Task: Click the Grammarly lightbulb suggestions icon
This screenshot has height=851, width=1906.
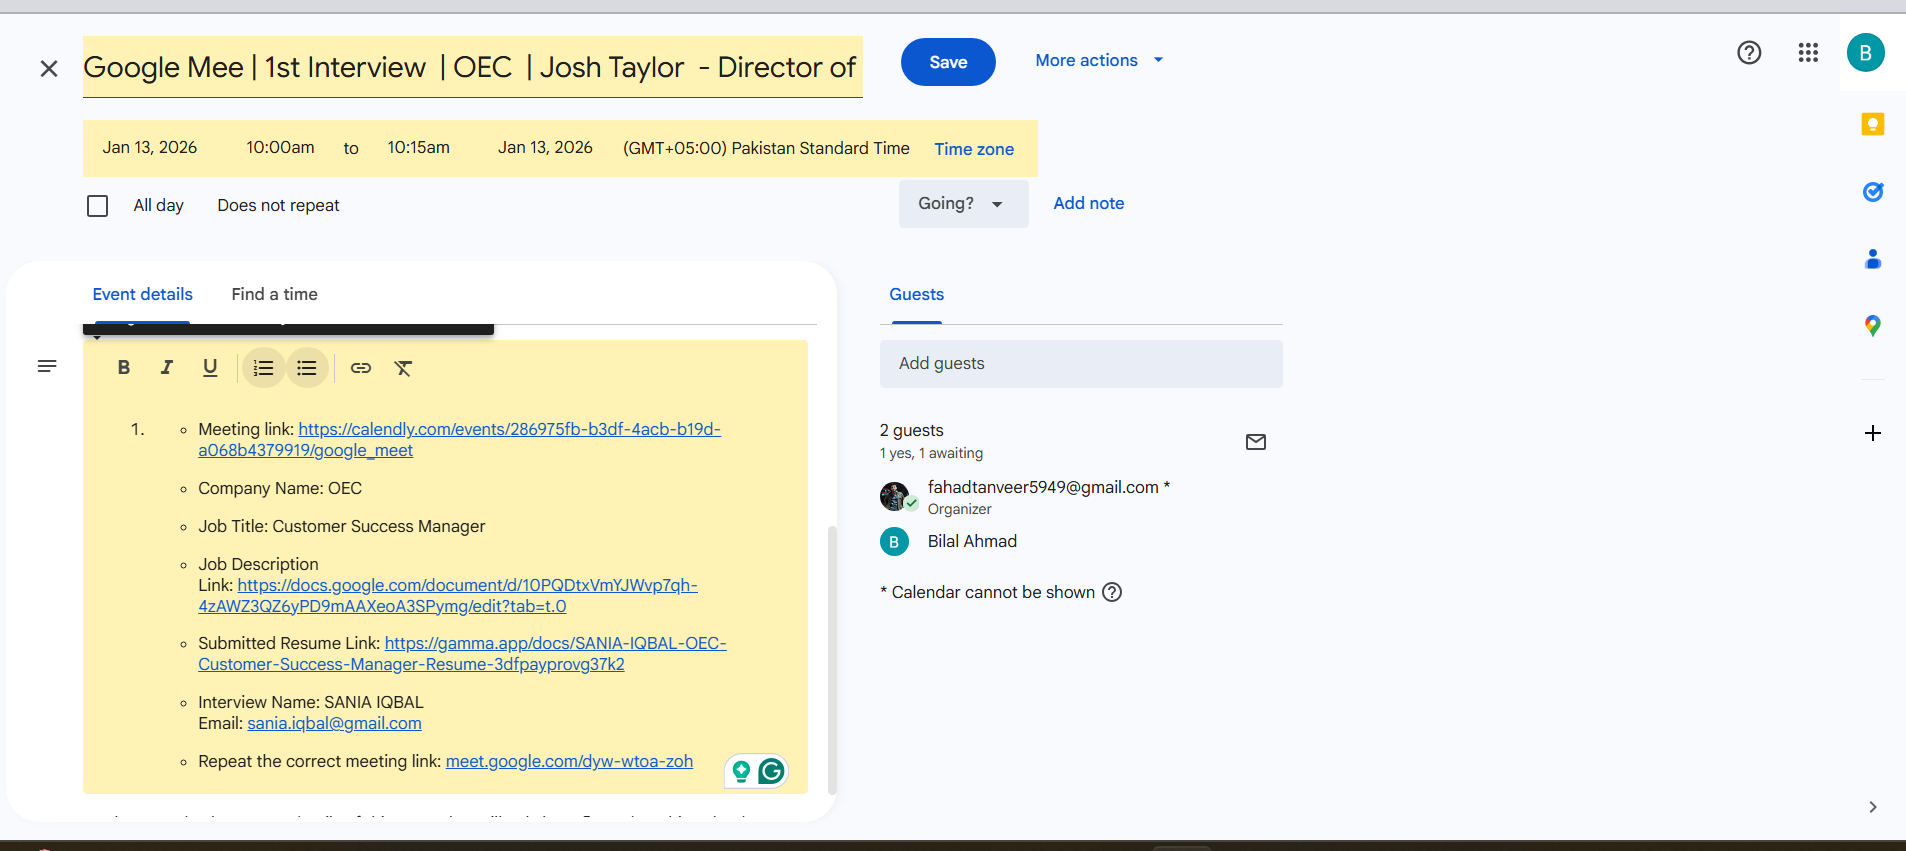Action: tap(741, 771)
